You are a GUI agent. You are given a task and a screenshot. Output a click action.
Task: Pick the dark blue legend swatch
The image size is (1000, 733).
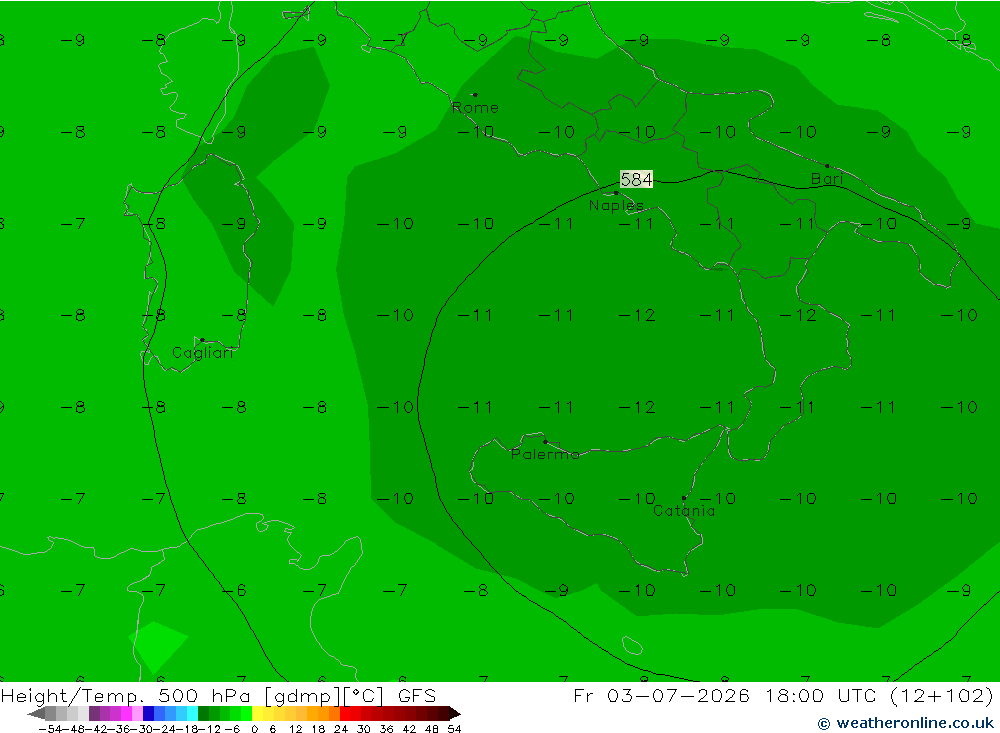[x=149, y=713]
